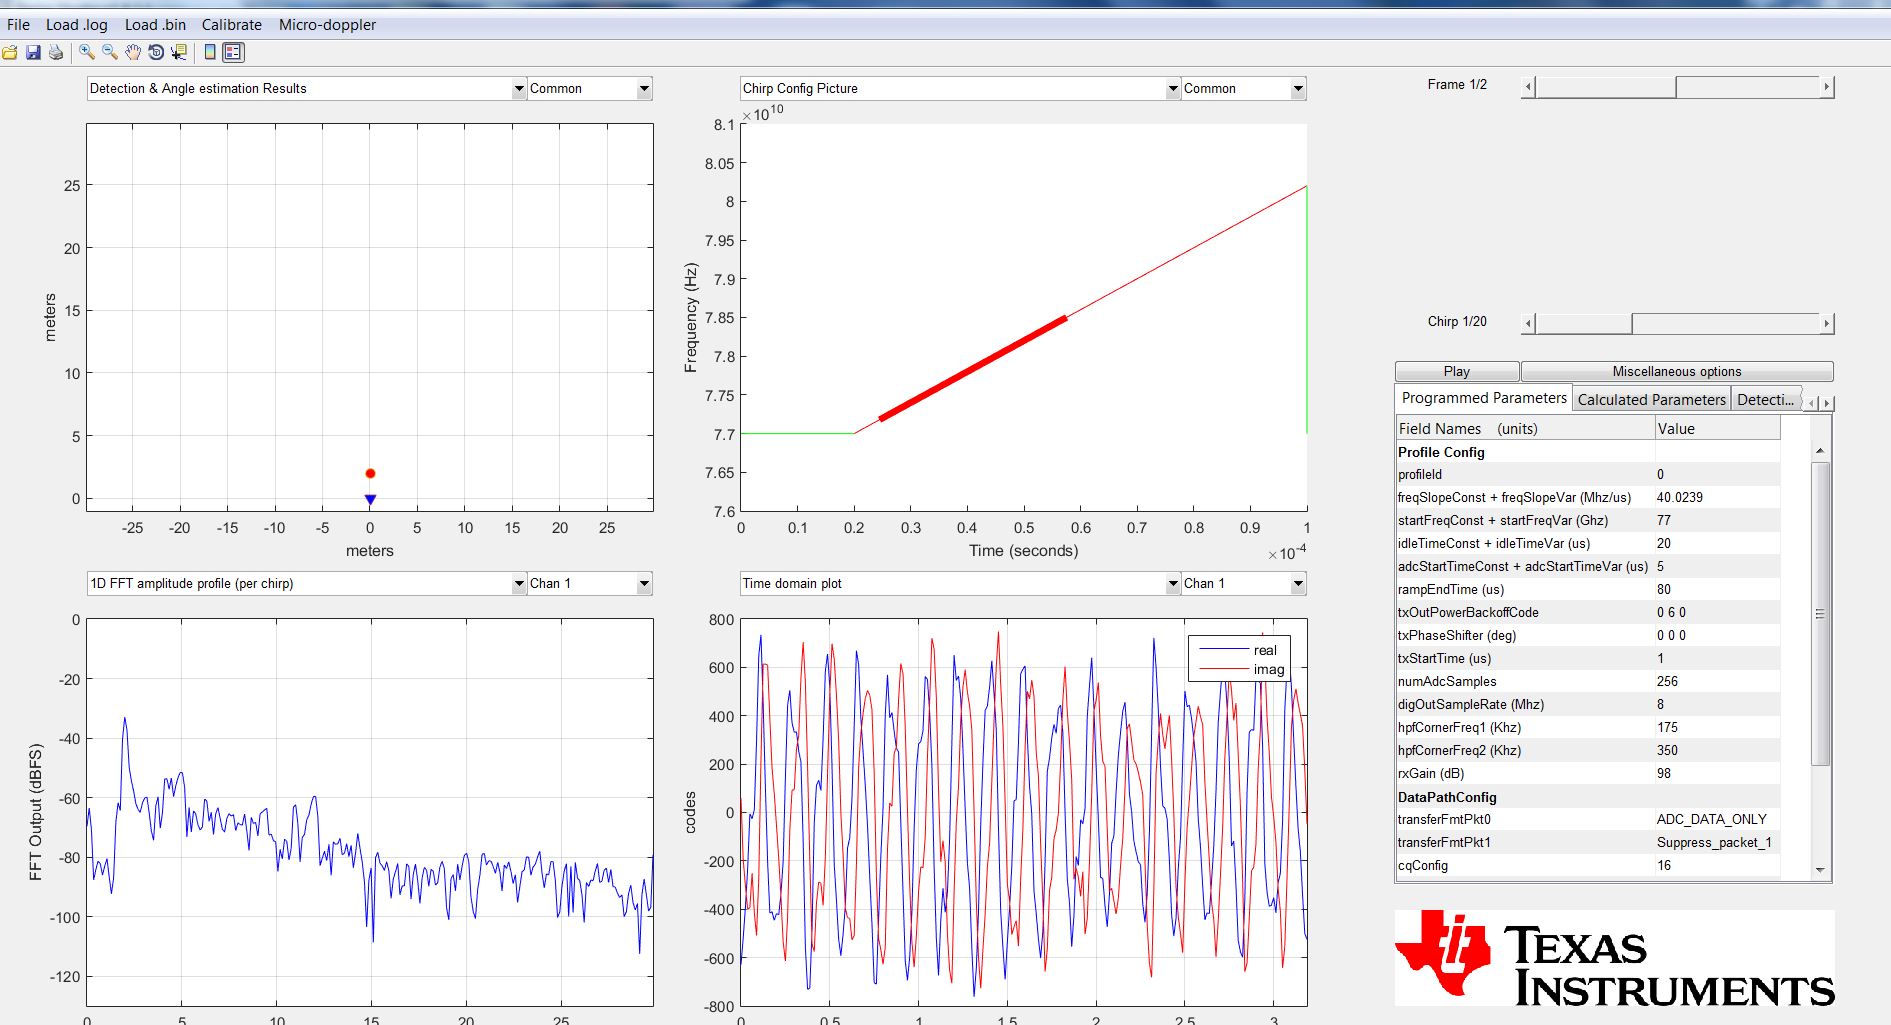The image size is (1891, 1025).
Task: Select the 'startFreqConst + startFreqVar (Ghz)' cell
Action: click(1525, 521)
